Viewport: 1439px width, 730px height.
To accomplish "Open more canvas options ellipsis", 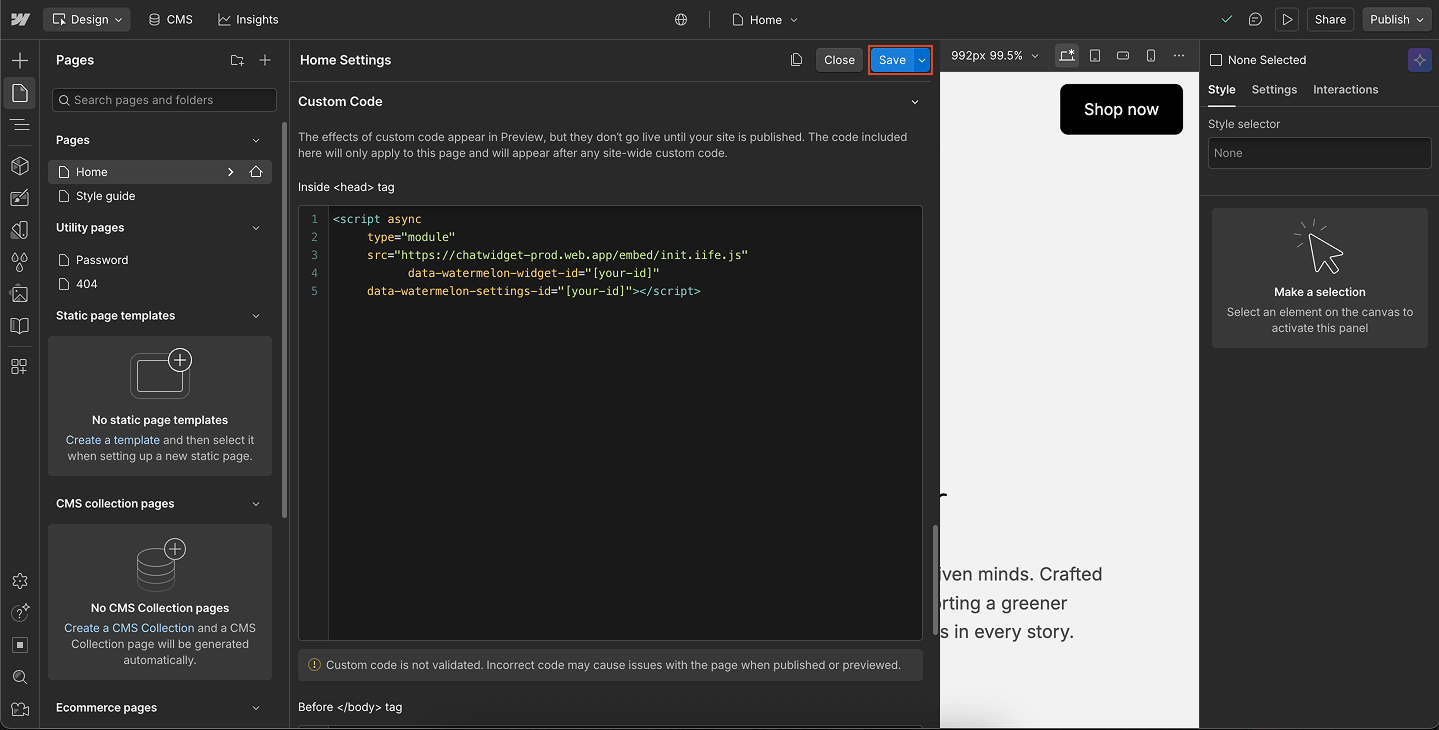I will pyautogui.click(x=1179, y=56).
